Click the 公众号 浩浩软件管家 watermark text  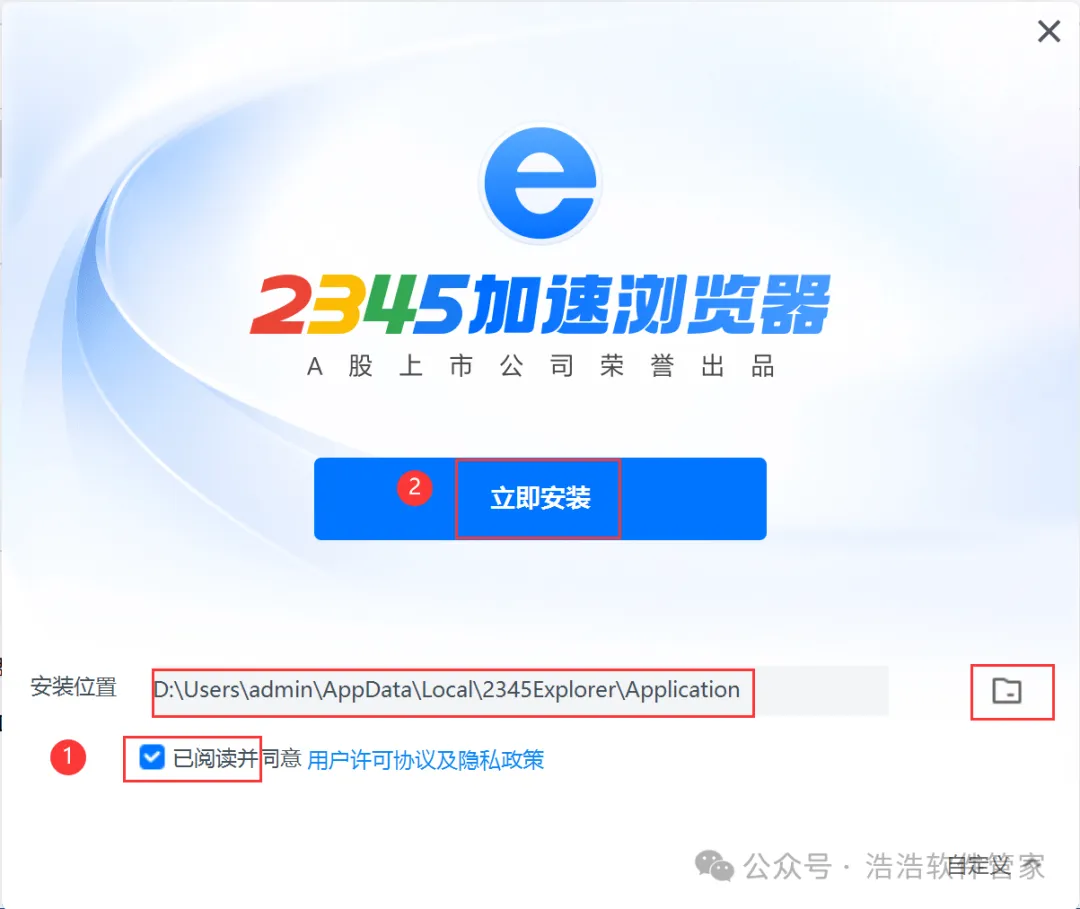tap(894, 866)
